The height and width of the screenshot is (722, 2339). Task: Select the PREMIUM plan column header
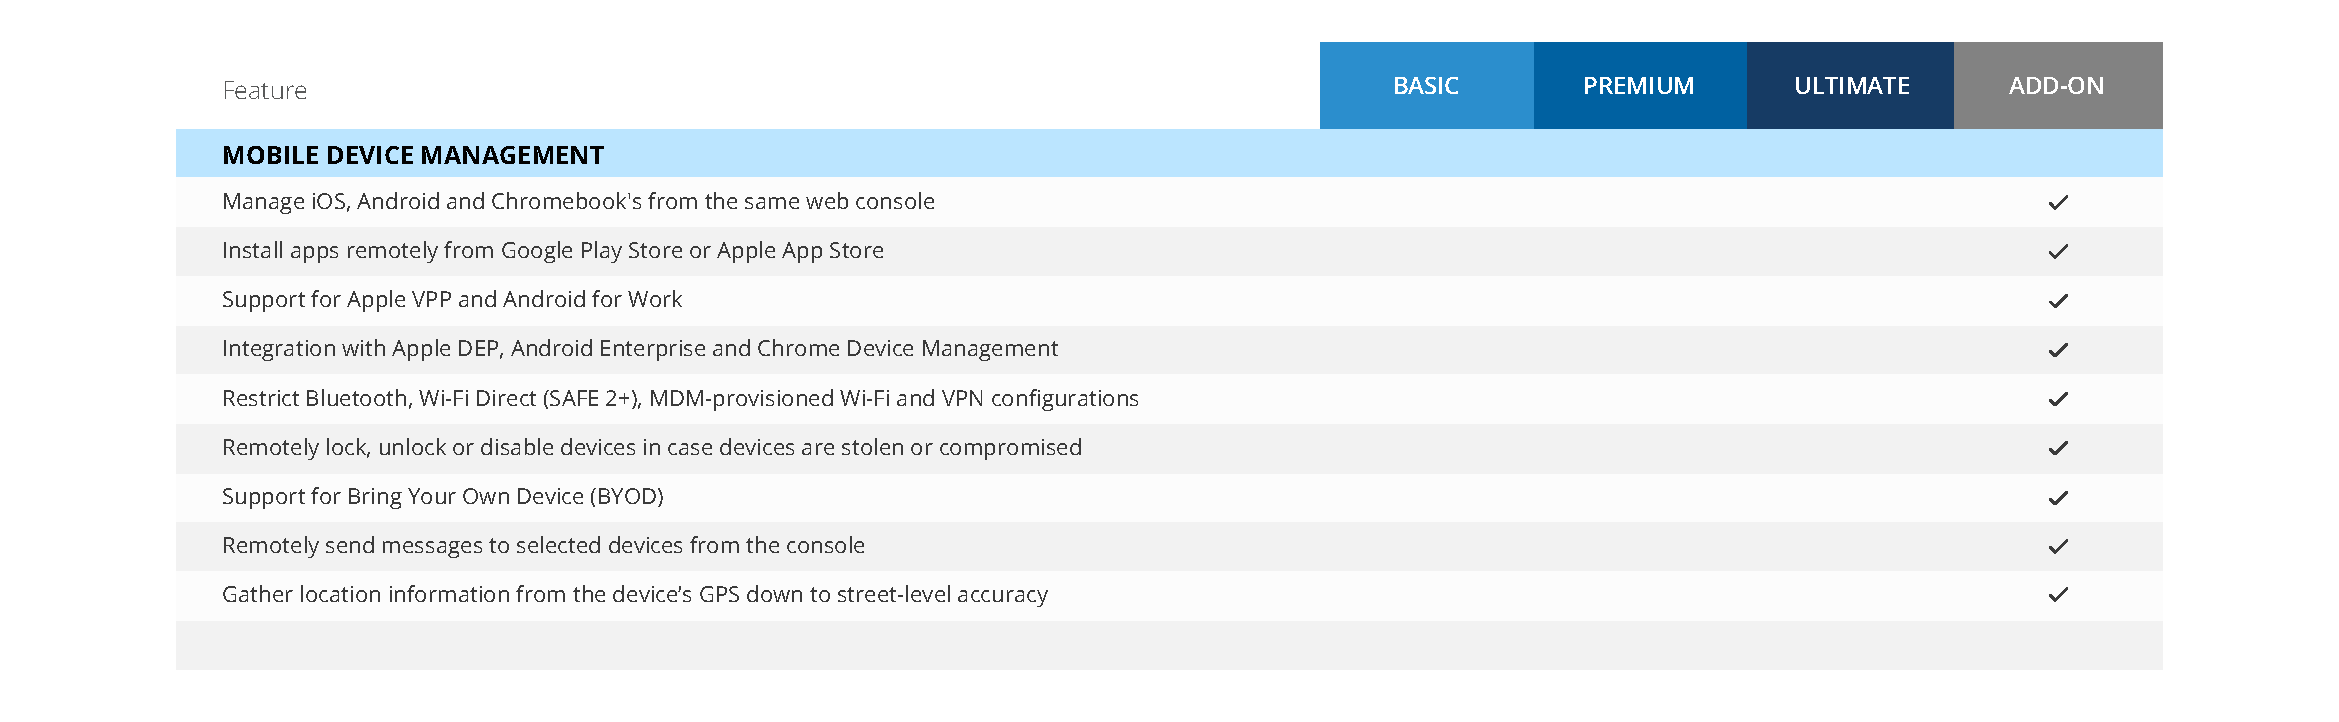pos(1639,86)
